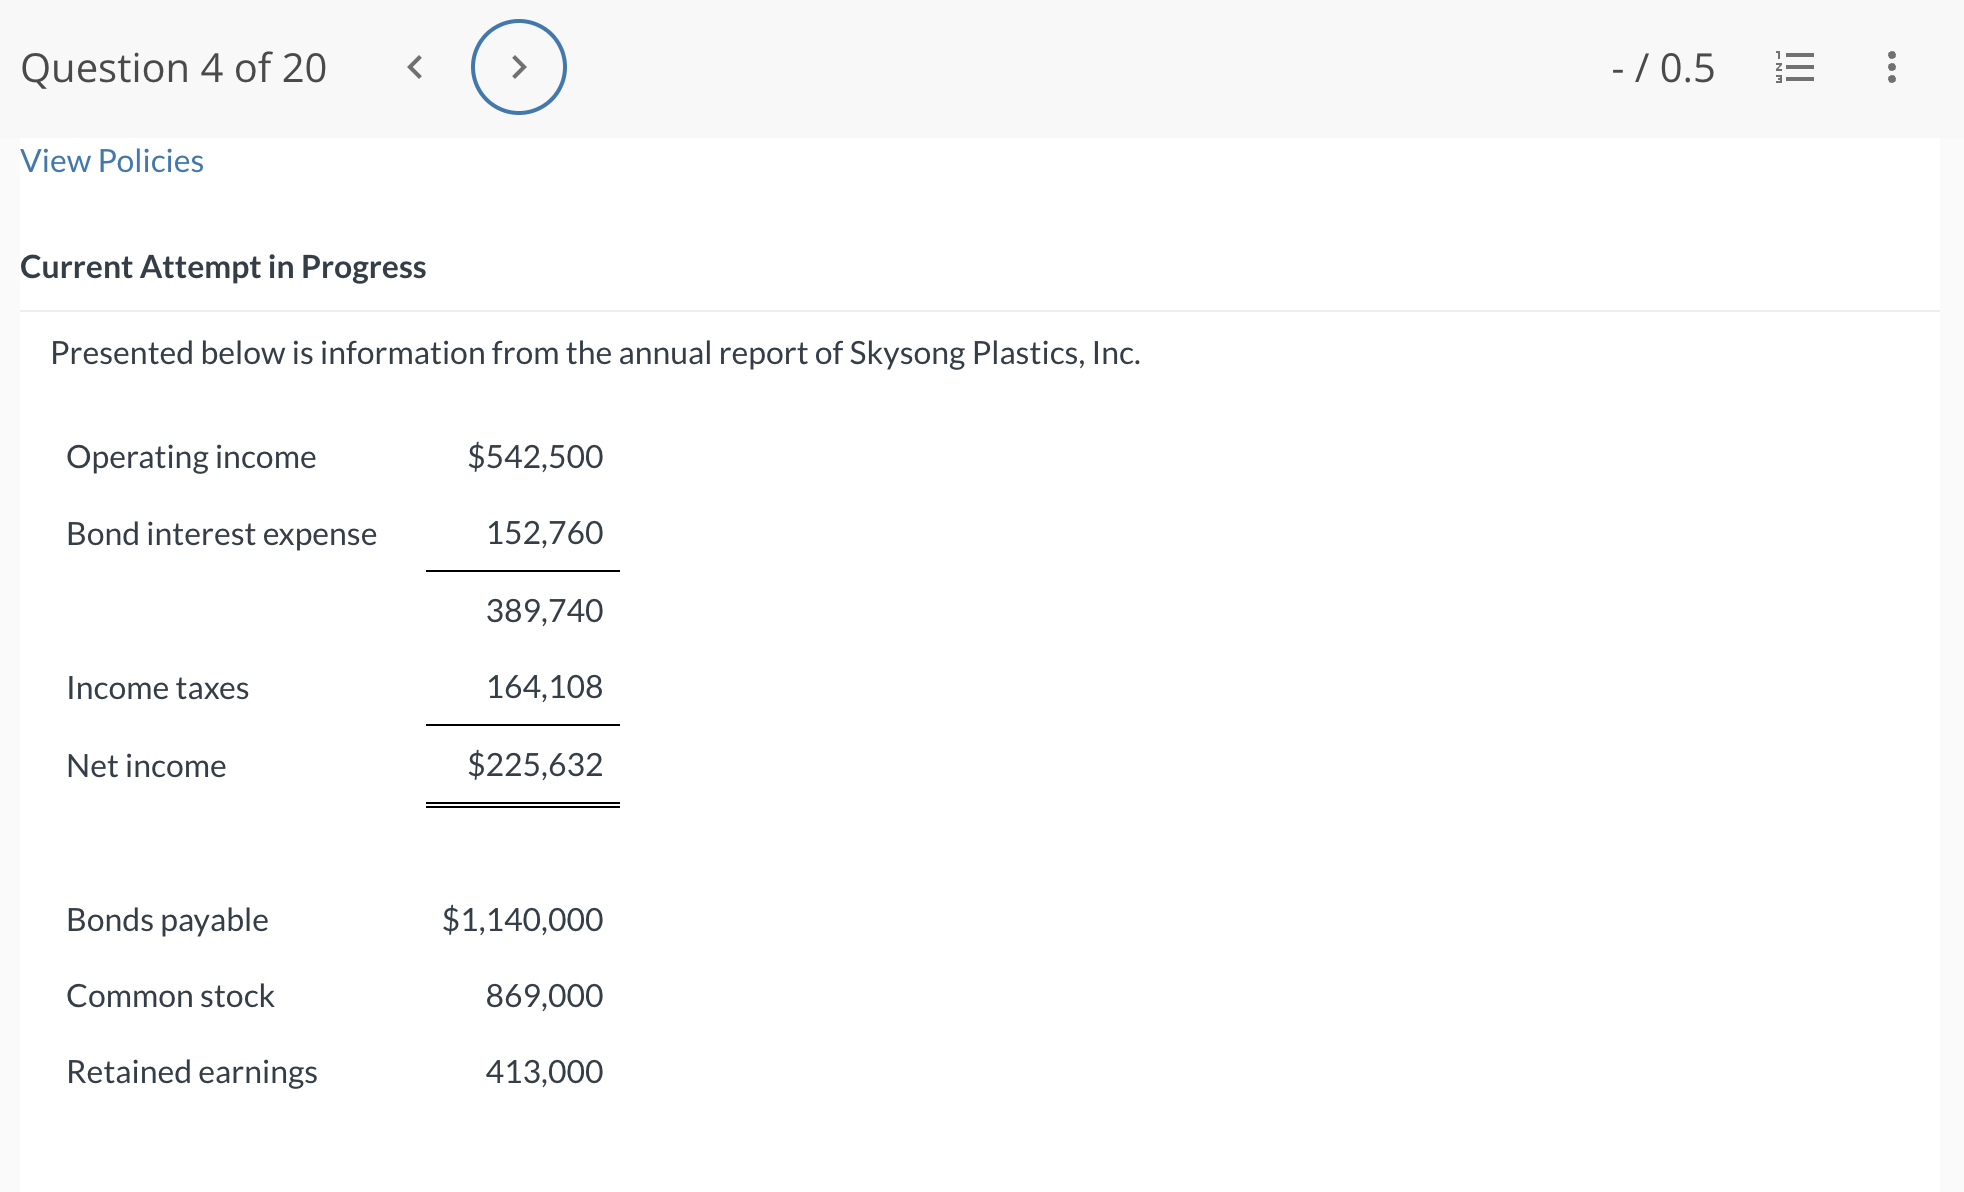The image size is (1964, 1192).
Task: Select the 164,108 income taxes value
Action: pos(544,687)
